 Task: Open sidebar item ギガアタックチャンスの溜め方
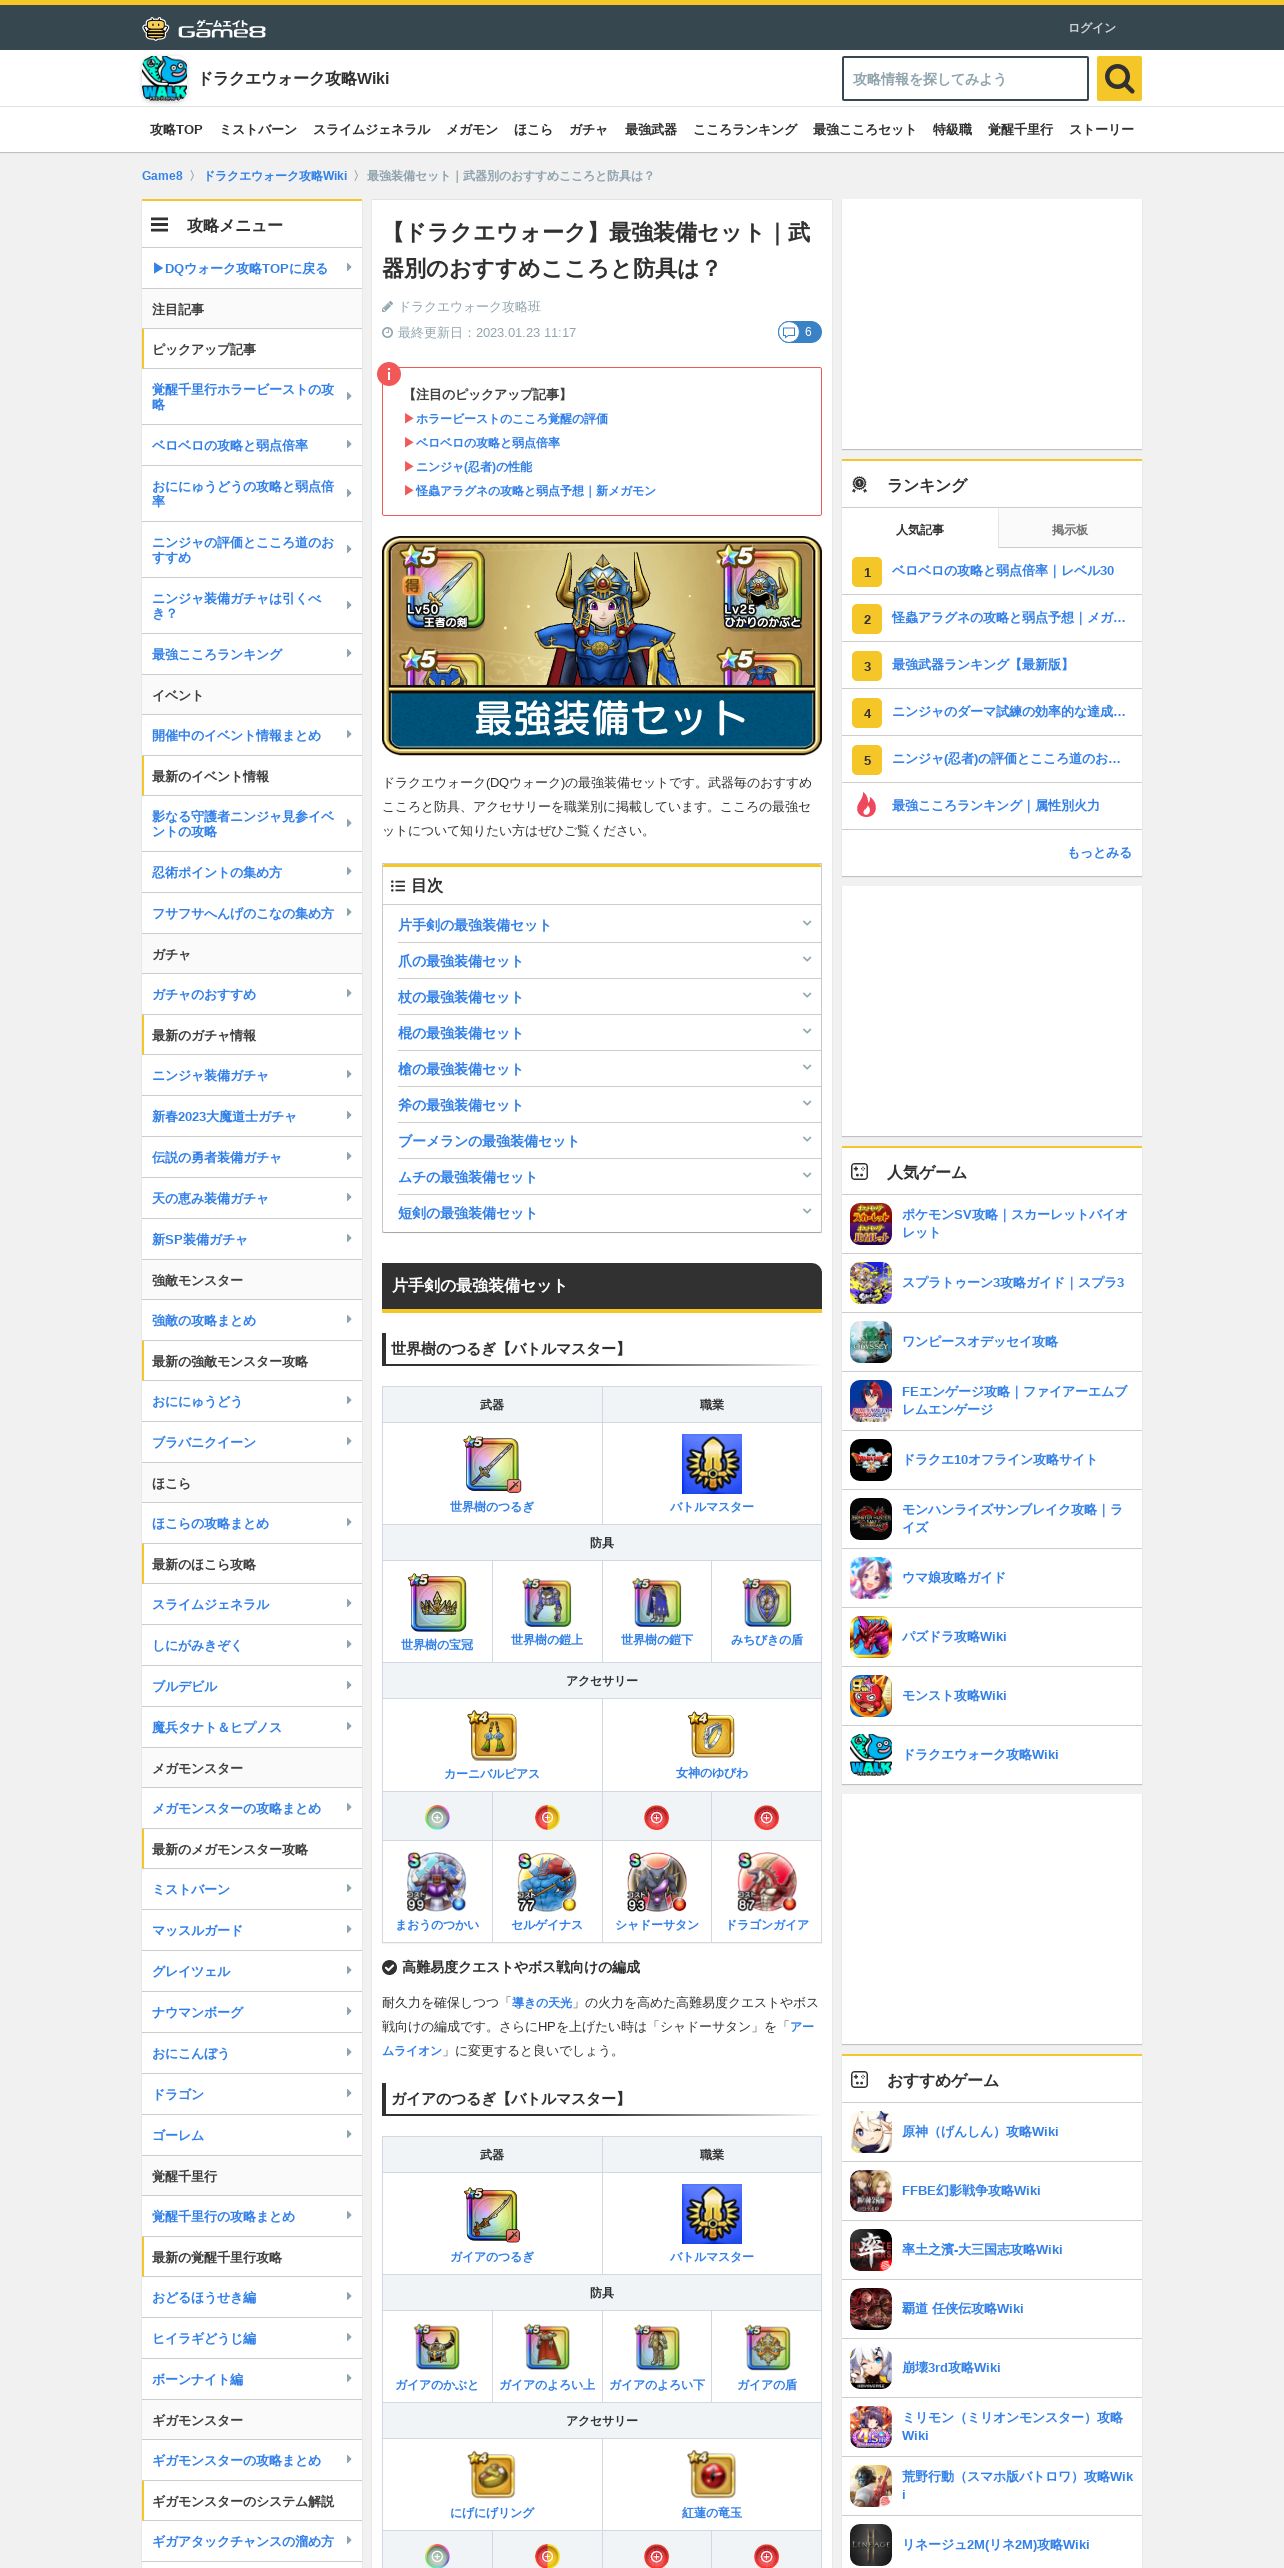[x=252, y=2541]
